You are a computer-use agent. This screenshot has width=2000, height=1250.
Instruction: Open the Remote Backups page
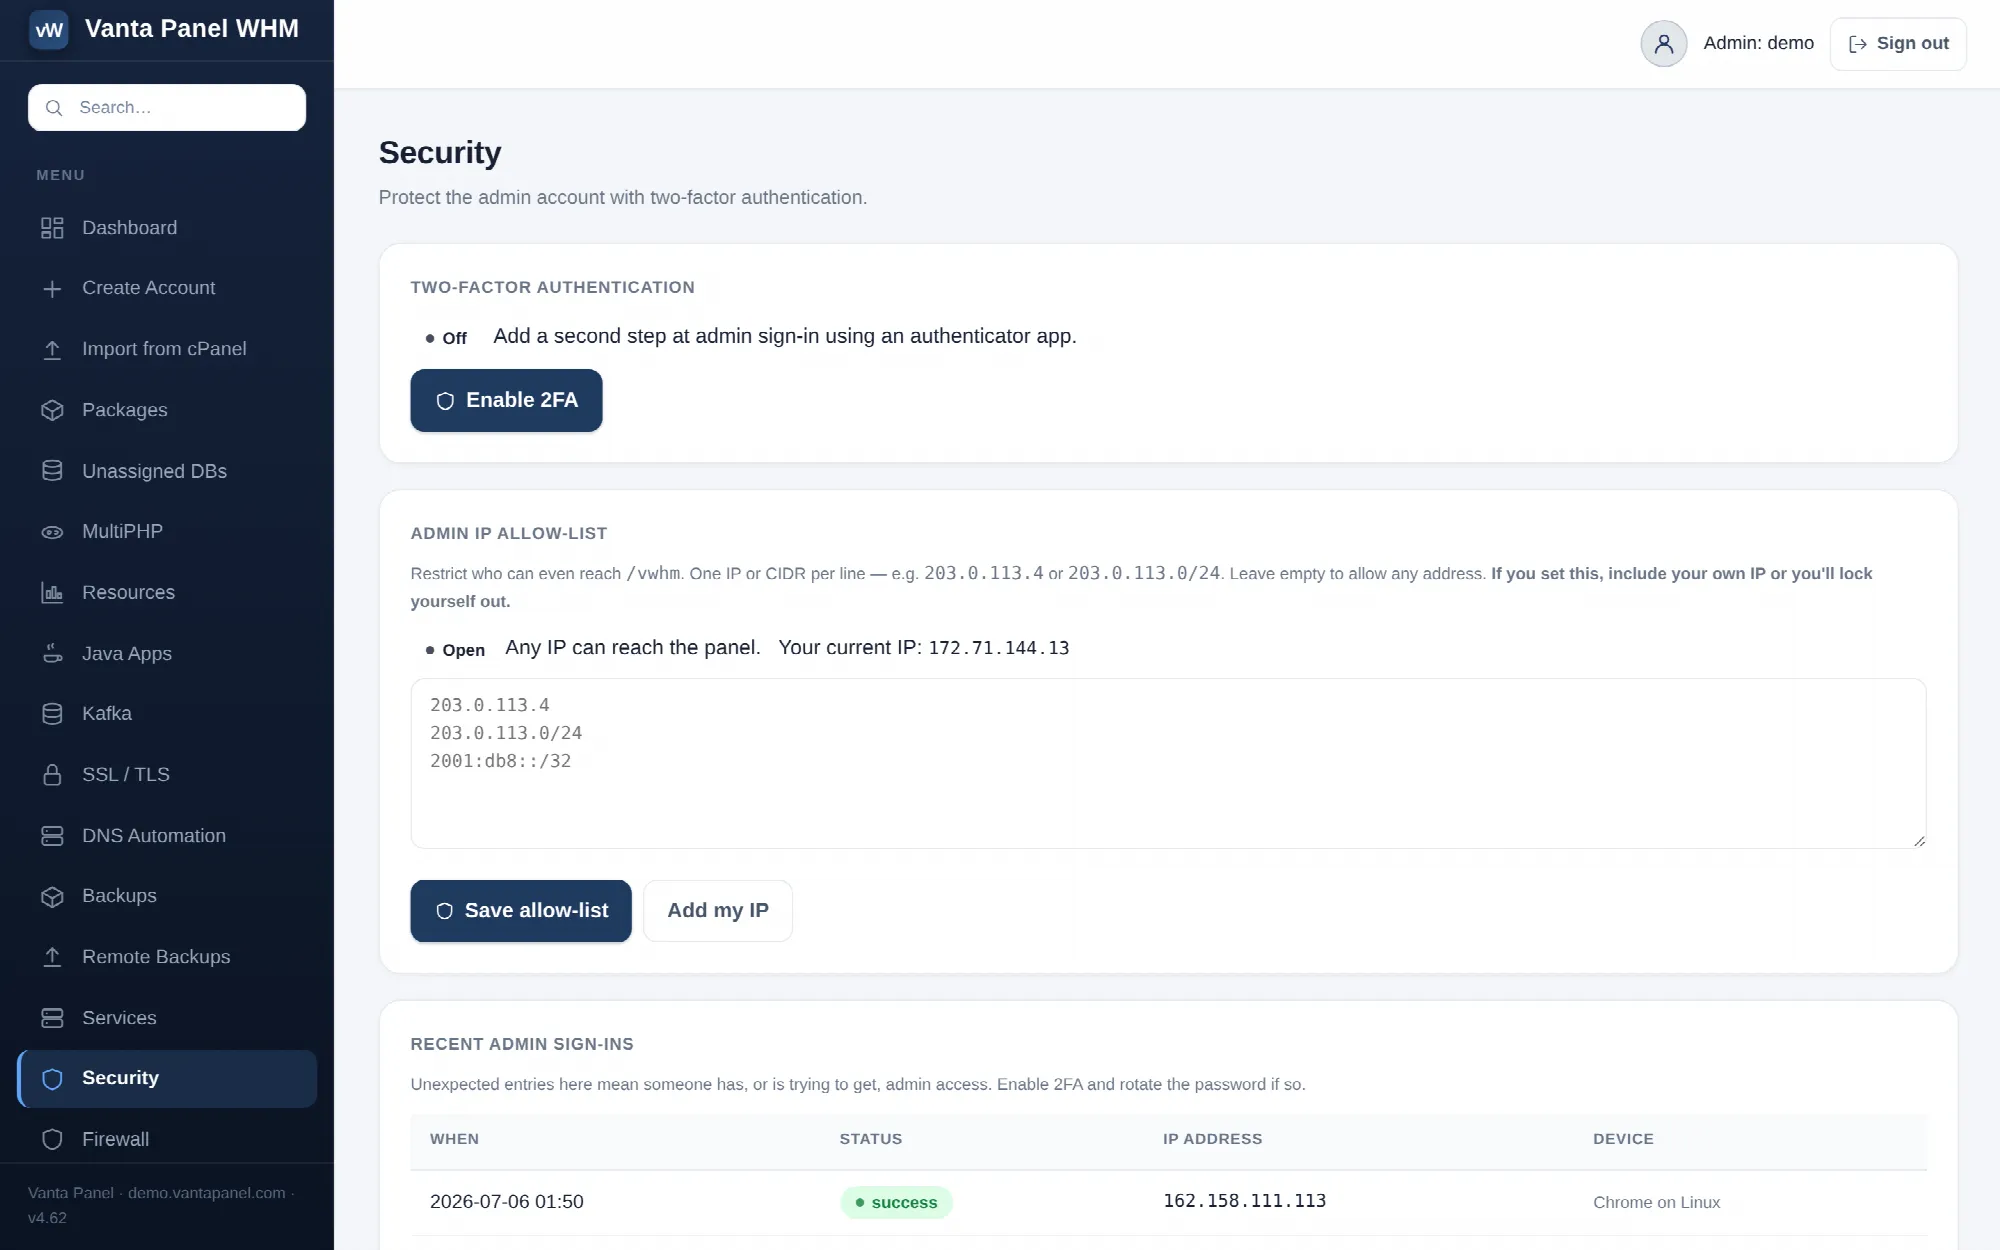[167, 957]
